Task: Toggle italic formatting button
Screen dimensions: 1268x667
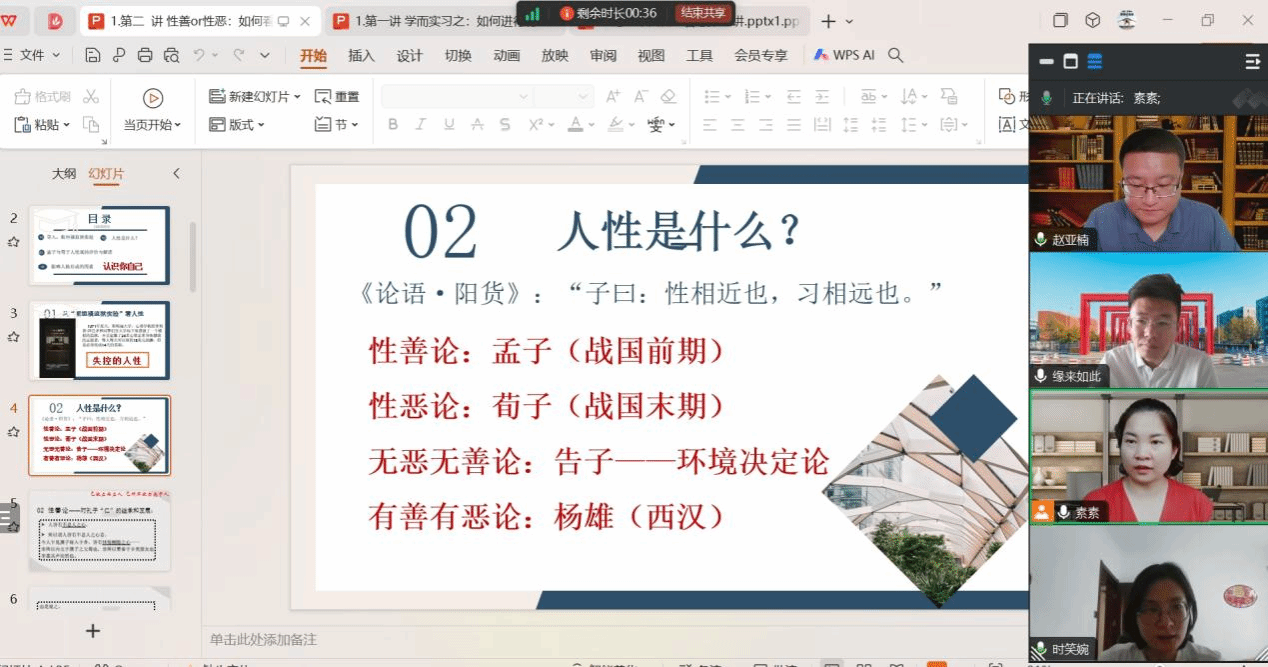Action: (x=421, y=125)
